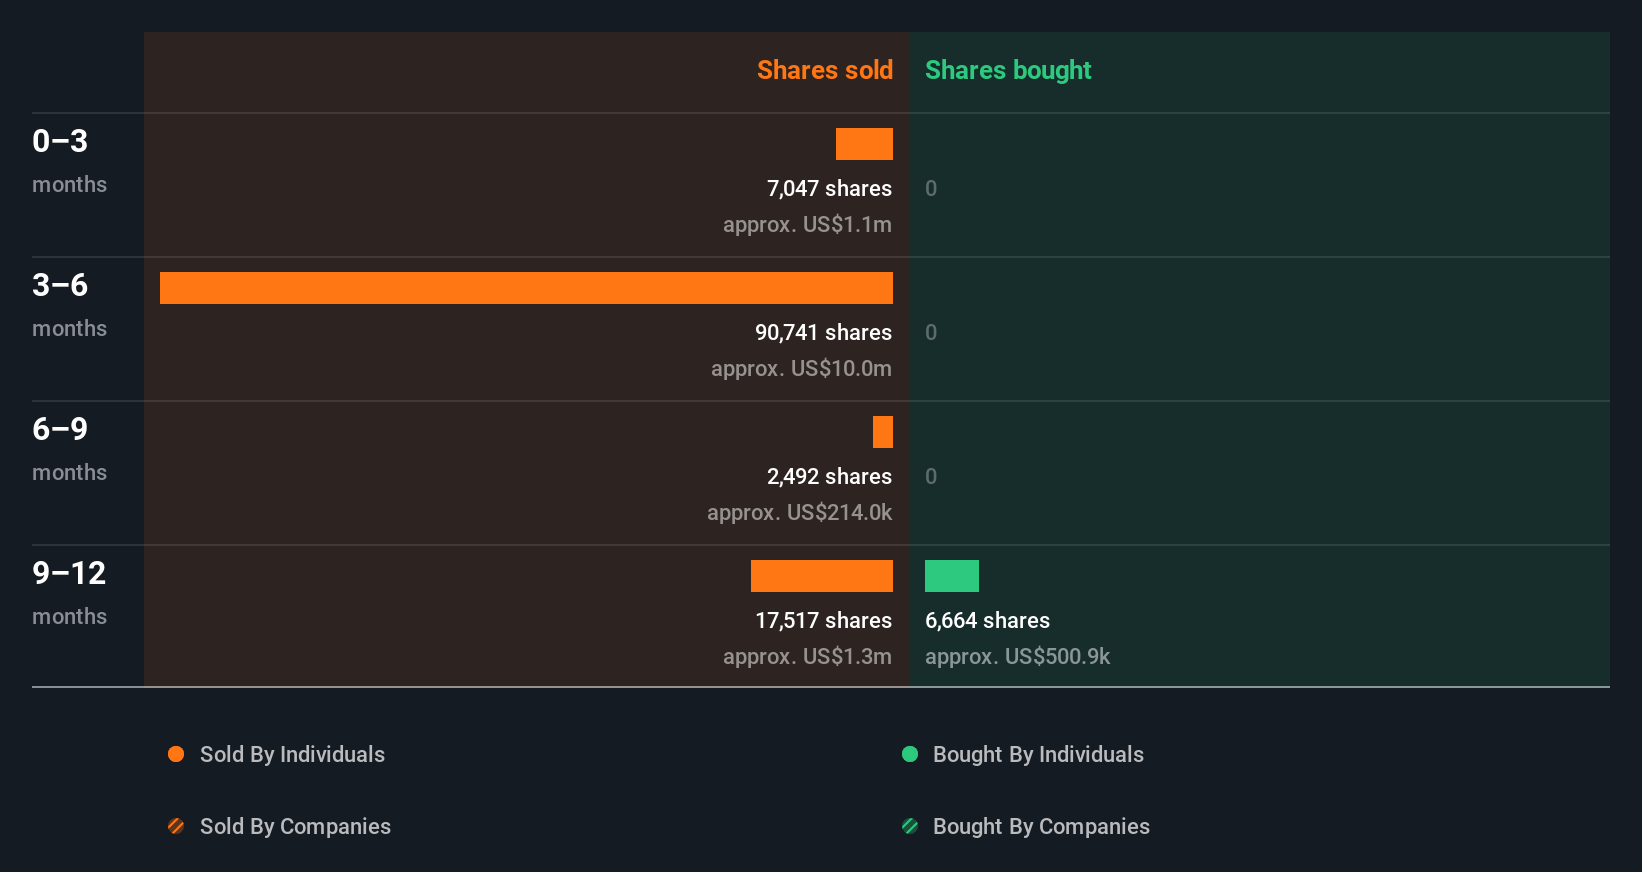Select the Bought By Individuals legend label

click(1038, 755)
